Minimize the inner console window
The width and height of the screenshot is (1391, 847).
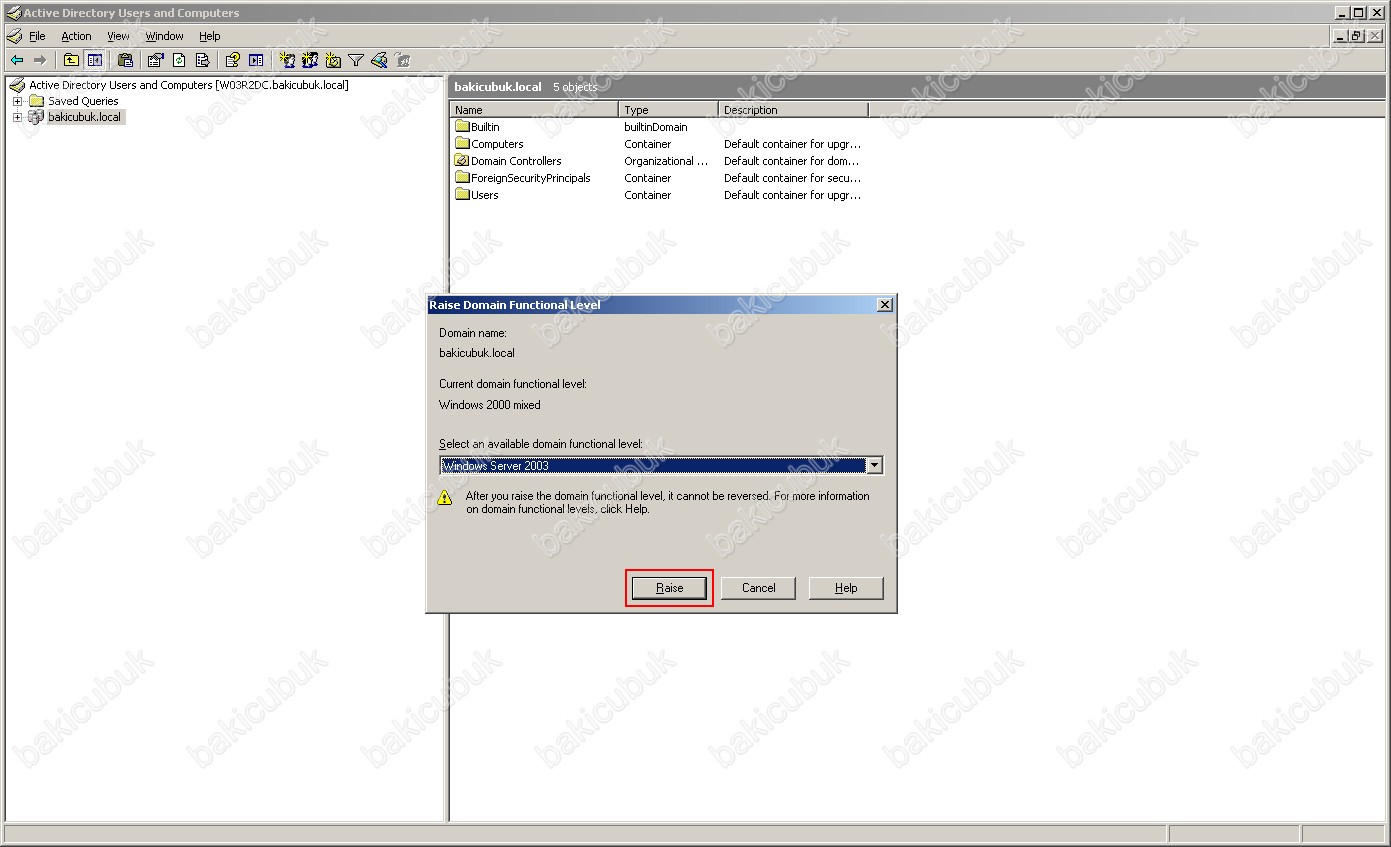click(1340, 36)
